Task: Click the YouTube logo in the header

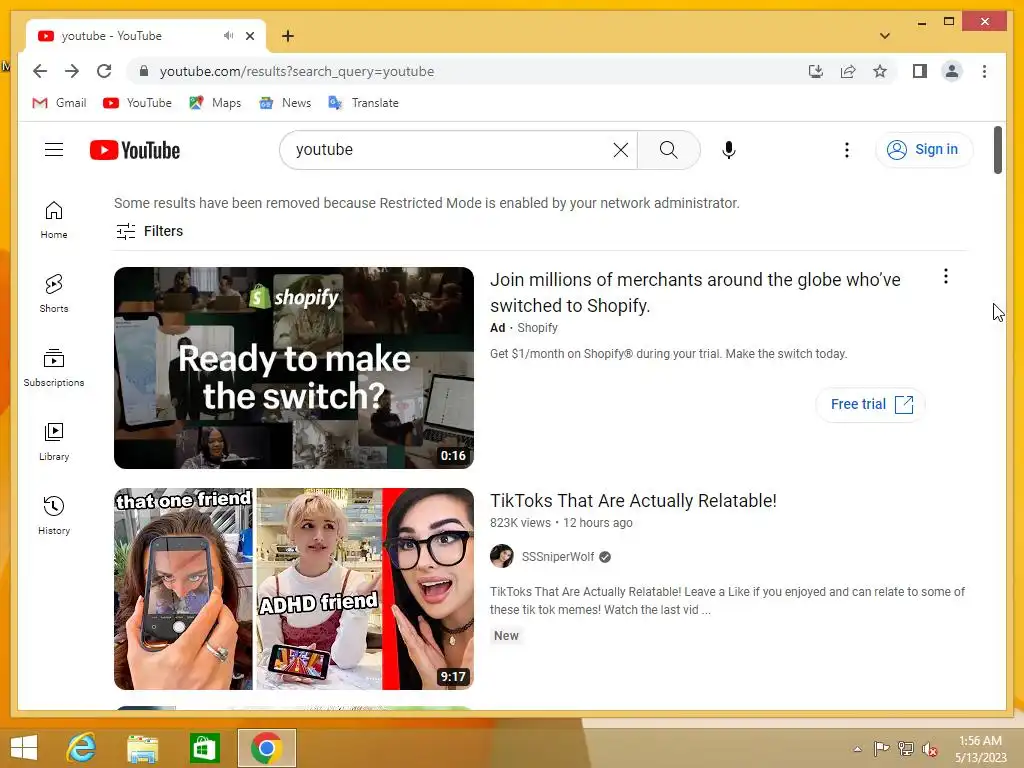Action: point(135,150)
